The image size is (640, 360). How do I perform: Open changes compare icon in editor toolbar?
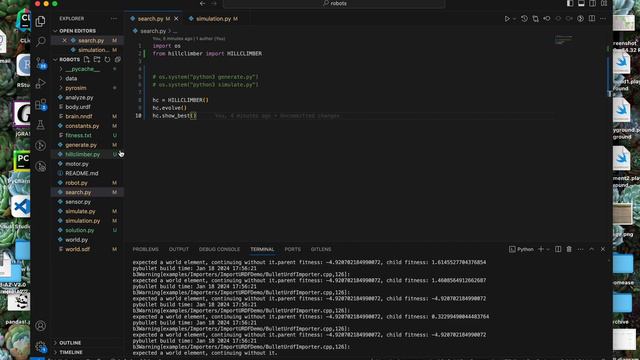(535, 19)
